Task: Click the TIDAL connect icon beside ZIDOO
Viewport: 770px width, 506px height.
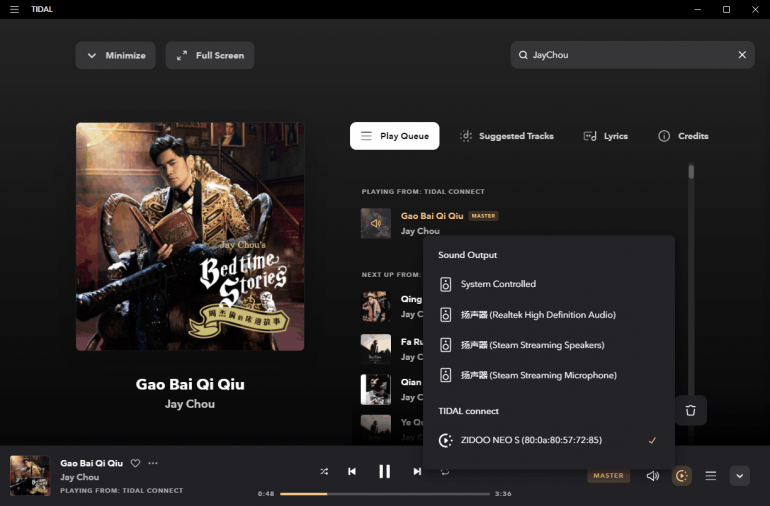Action: (445, 440)
